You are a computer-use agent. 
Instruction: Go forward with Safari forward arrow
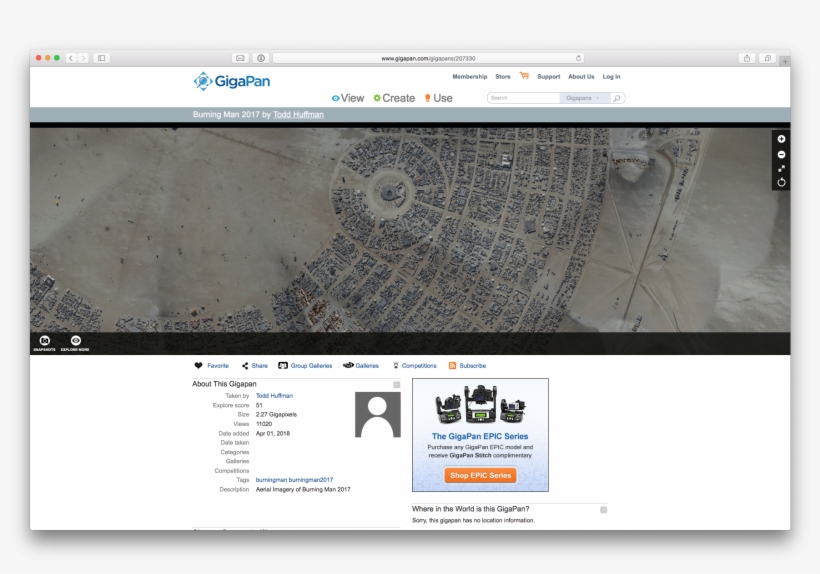coord(83,58)
